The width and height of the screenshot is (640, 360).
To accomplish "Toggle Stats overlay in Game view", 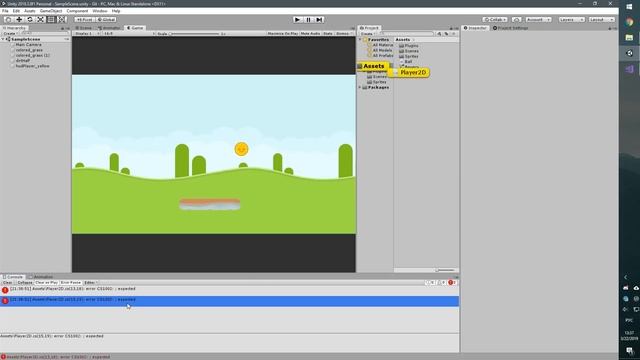I will (x=328, y=33).
